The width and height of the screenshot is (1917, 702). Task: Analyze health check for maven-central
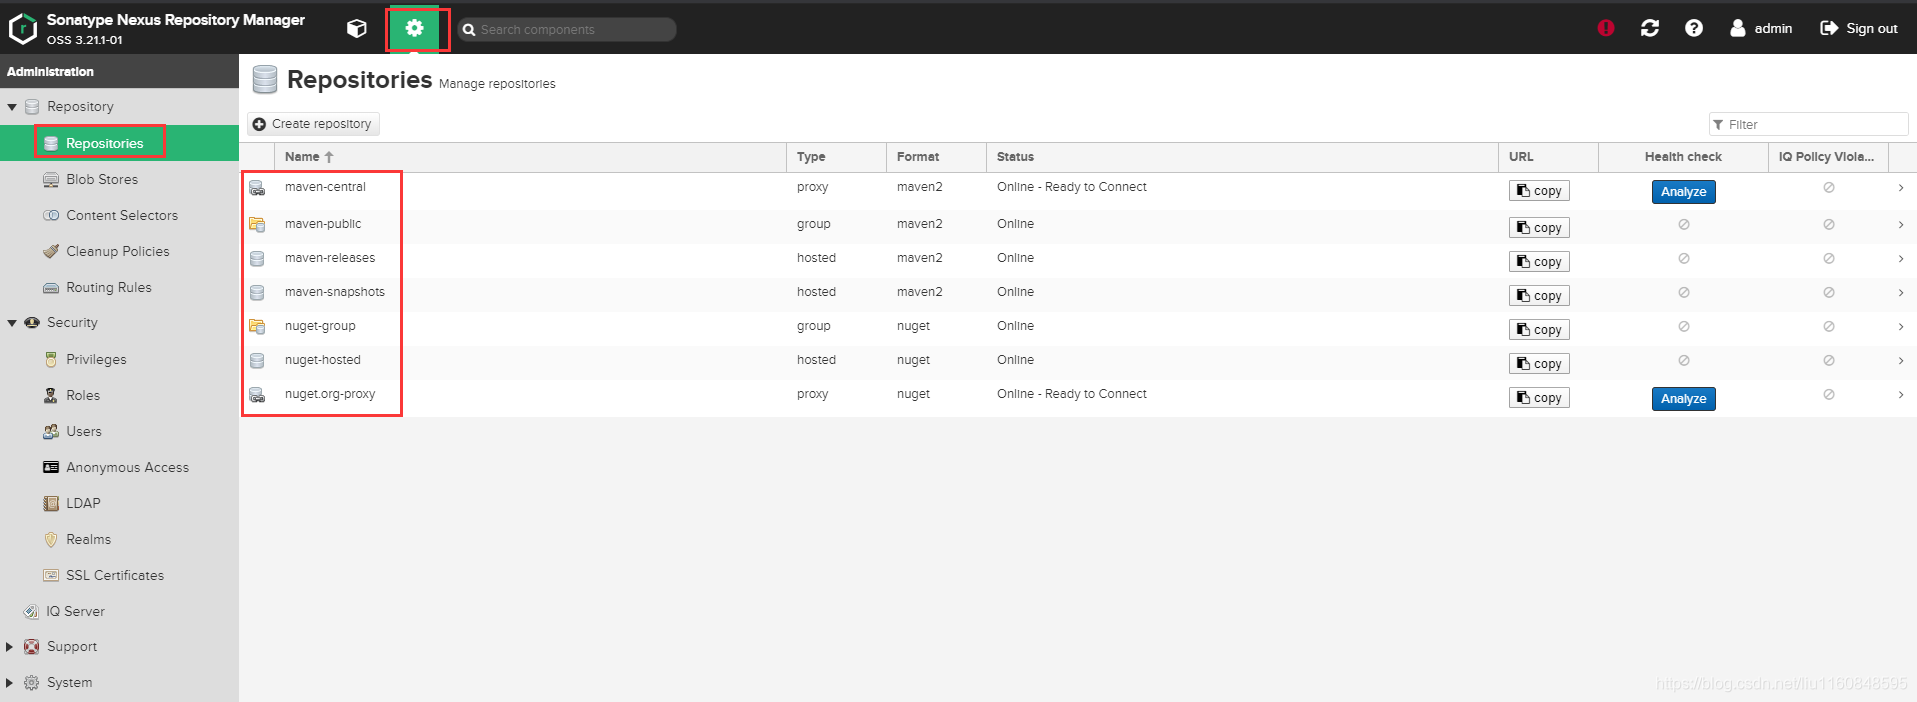coord(1684,192)
